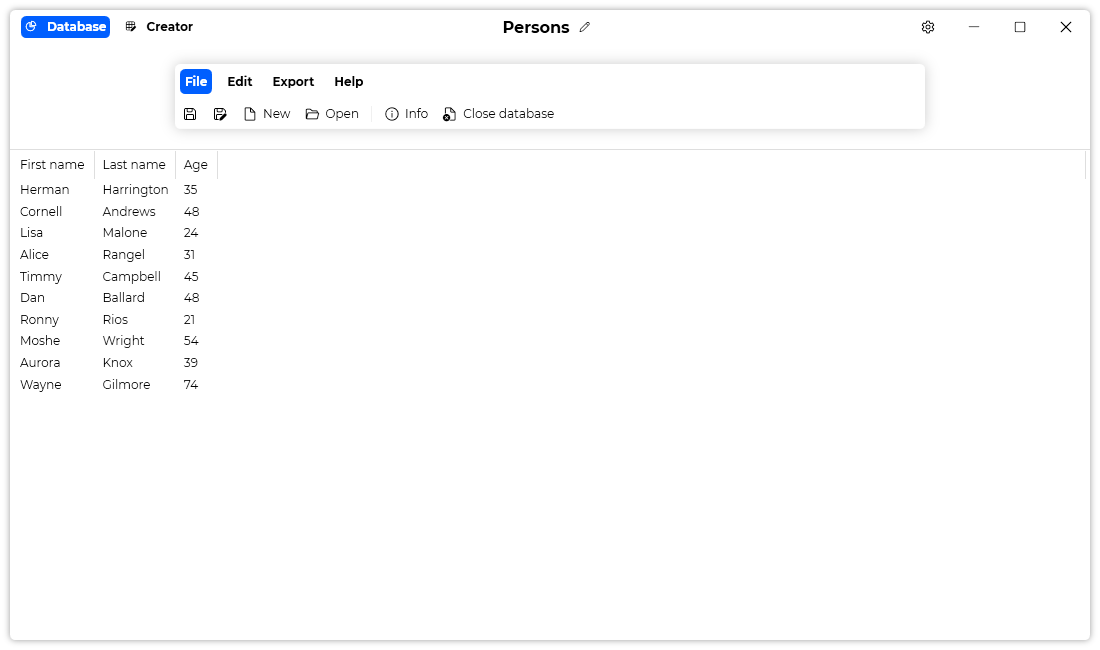Maximize the application window
This screenshot has height=650, width=1100.
(1020, 27)
